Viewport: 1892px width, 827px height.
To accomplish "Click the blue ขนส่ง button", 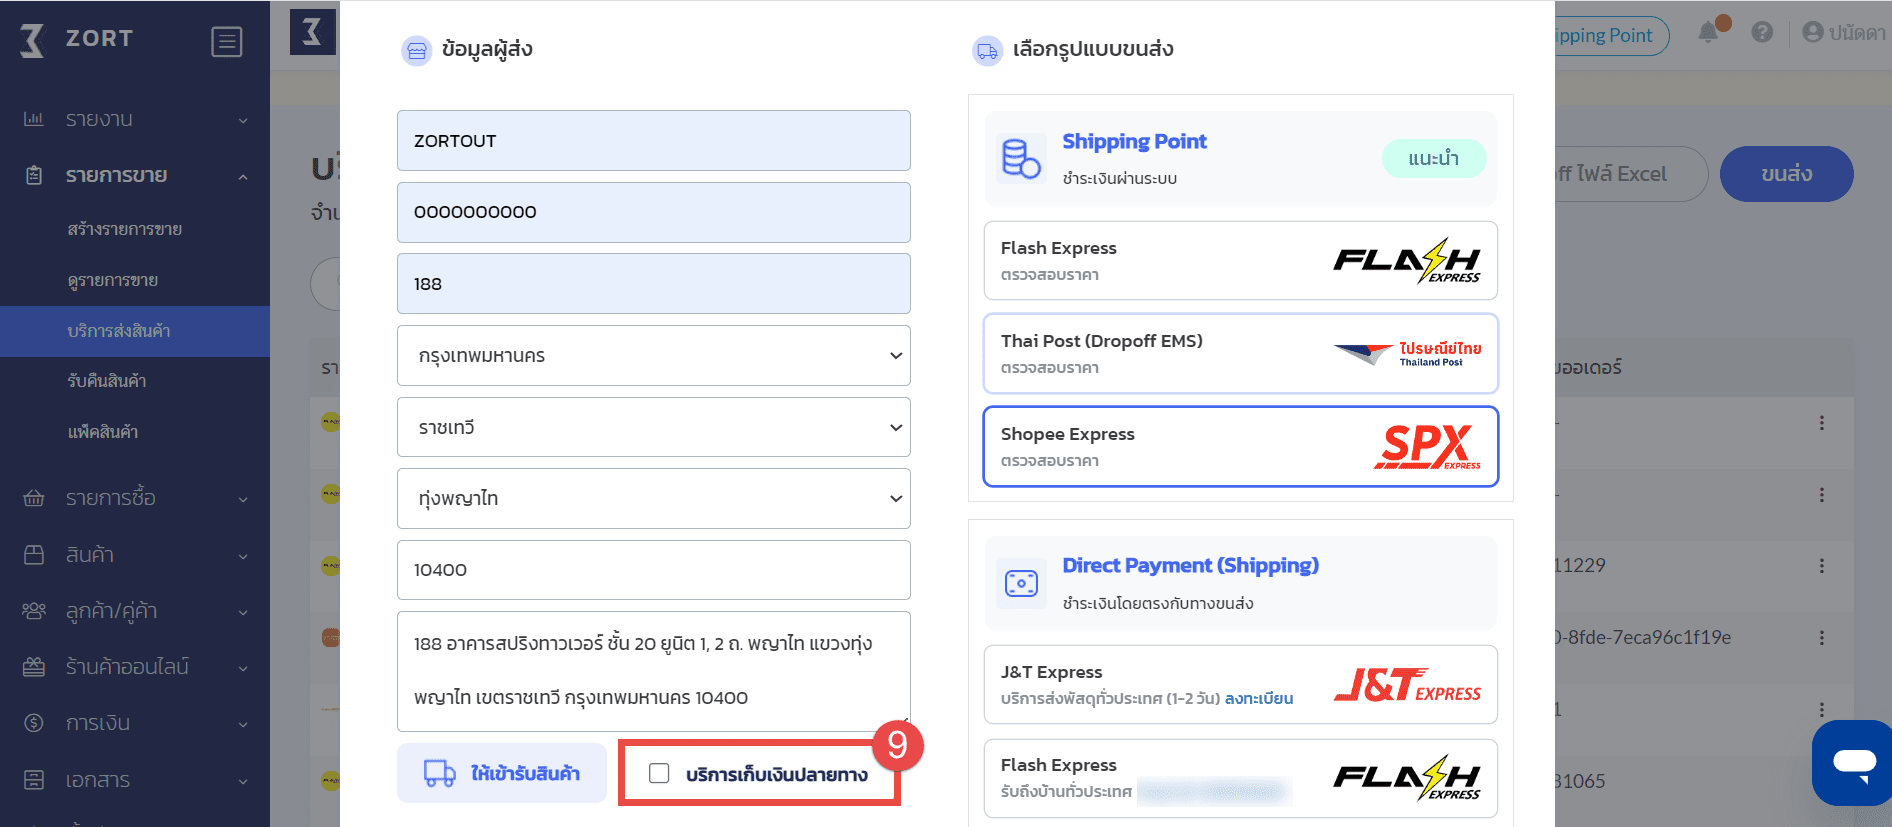I will point(1786,174).
